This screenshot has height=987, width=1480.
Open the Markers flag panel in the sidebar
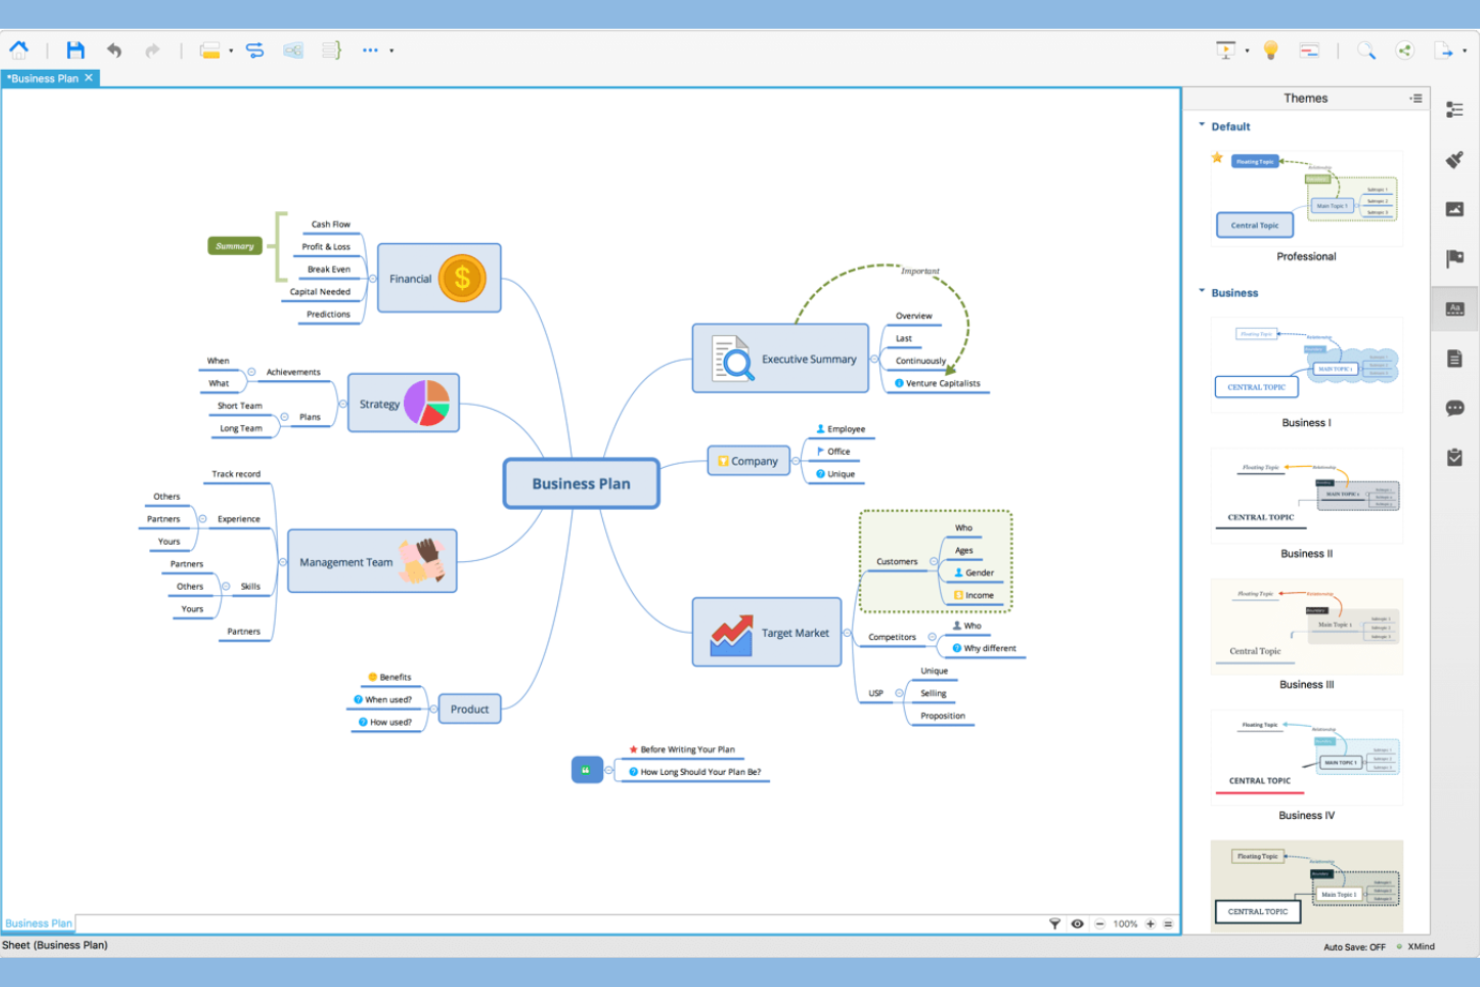1455,259
